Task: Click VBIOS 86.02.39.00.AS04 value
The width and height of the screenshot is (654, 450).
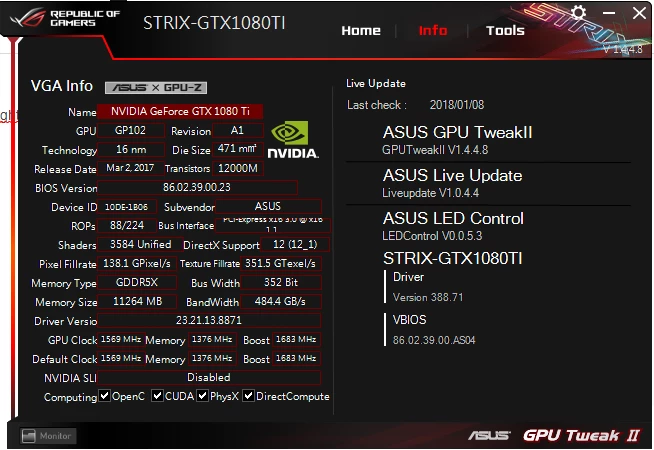Action: click(434, 340)
